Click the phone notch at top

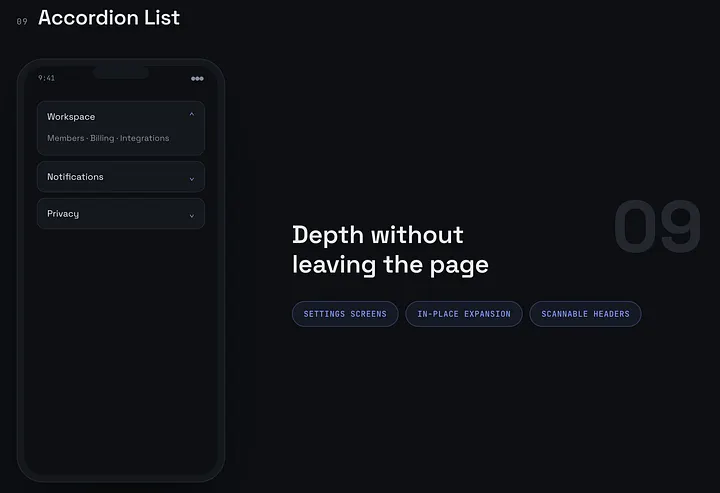click(x=121, y=72)
